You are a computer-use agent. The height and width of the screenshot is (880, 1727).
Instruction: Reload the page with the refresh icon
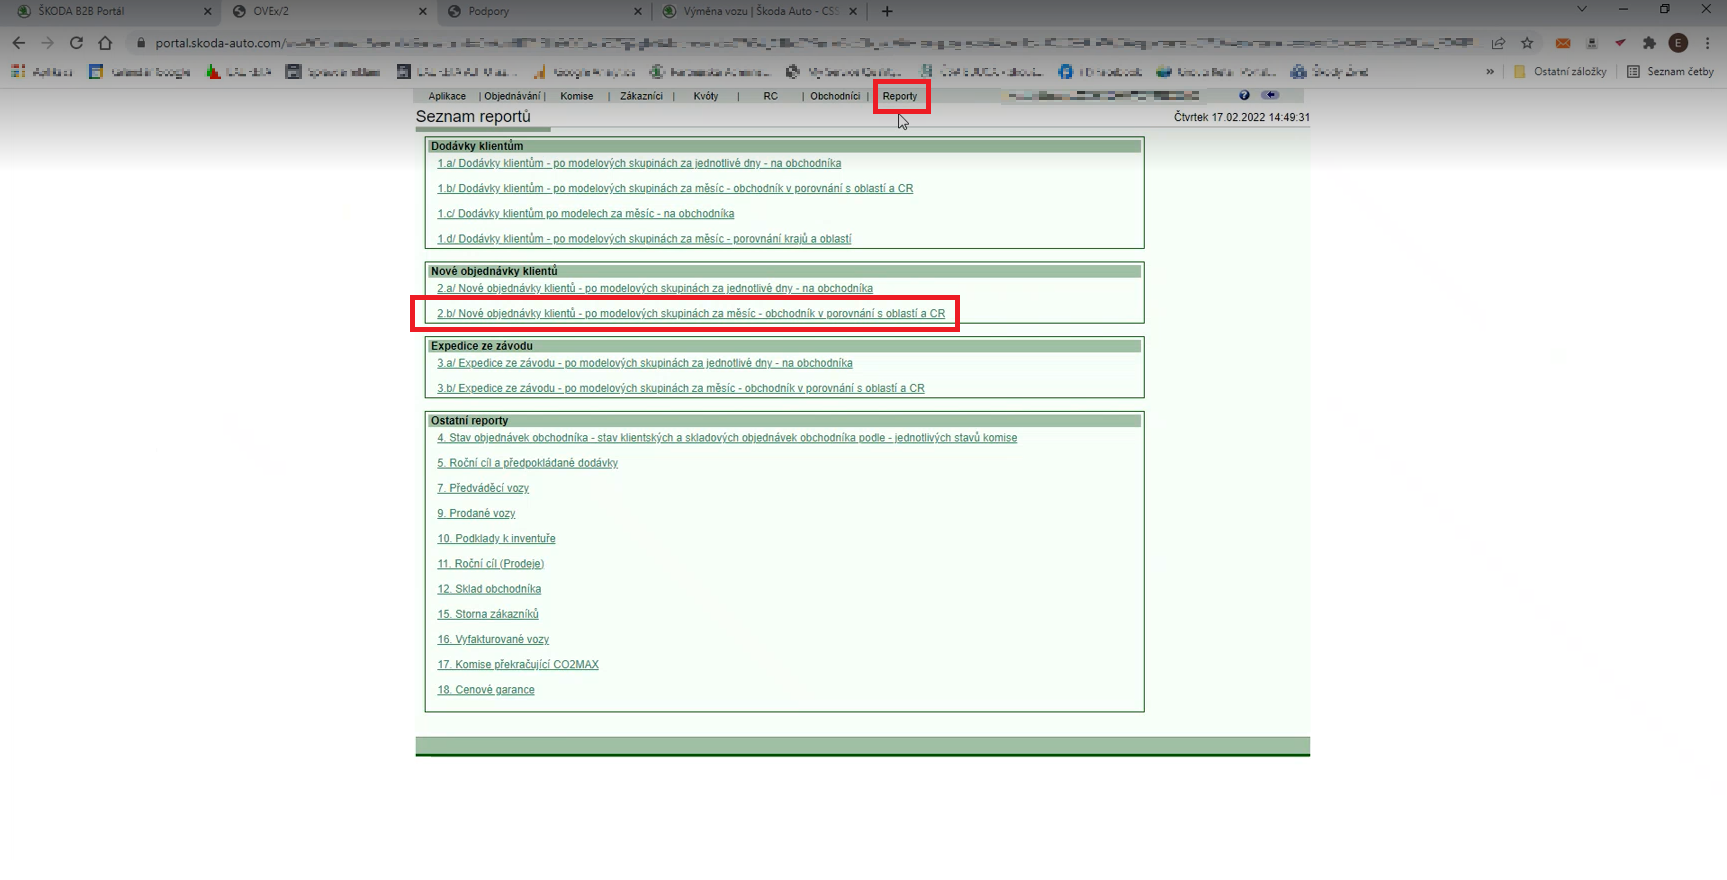(x=76, y=43)
